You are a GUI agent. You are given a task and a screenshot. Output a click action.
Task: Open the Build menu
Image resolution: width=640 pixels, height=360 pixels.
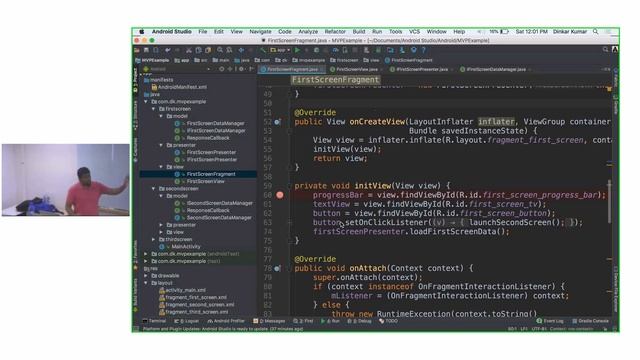point(359,31)
